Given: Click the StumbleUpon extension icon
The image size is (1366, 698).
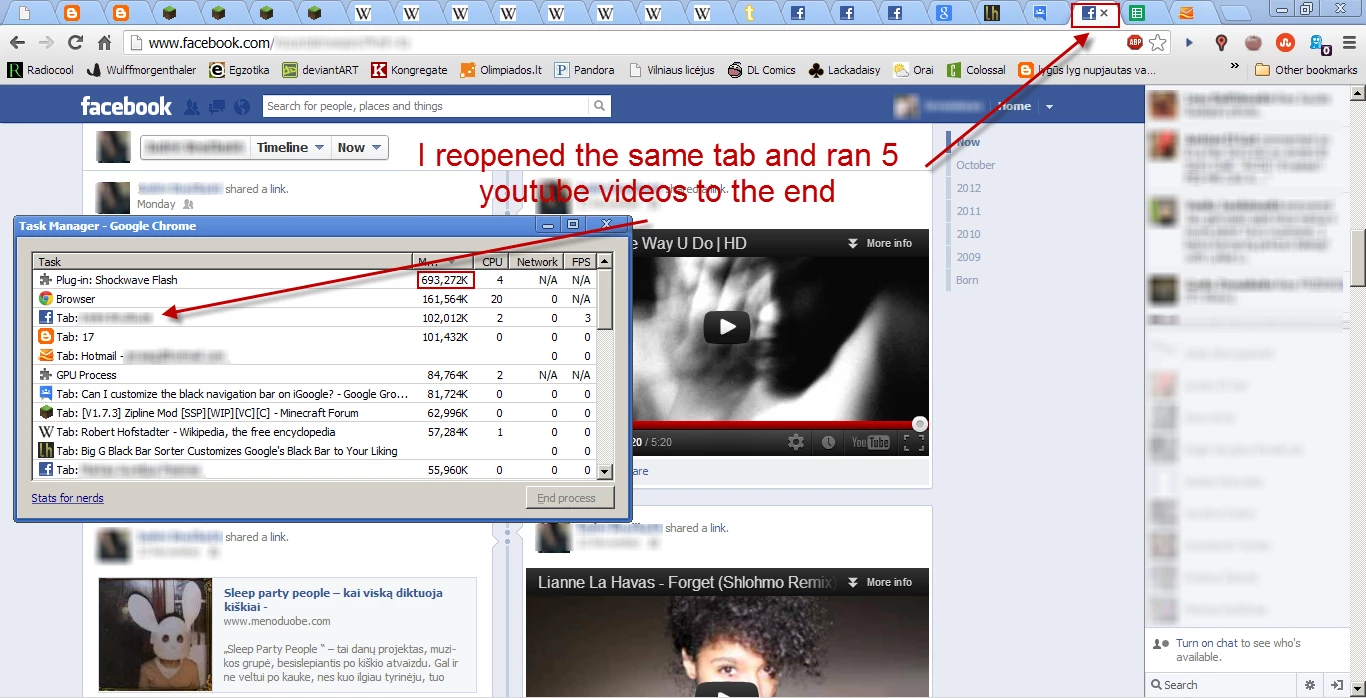Looking at the screenshot, I should pyautogui.click(x=1286, y=43).
